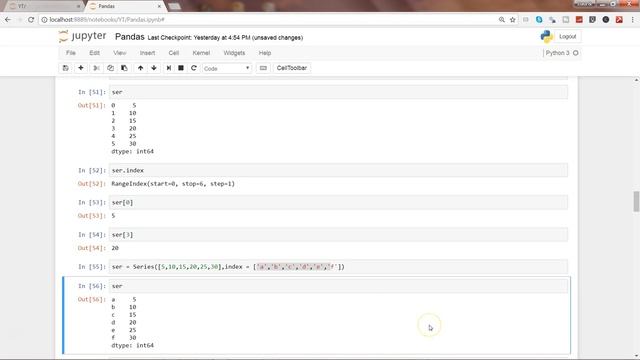Click the dtype: int64 line in Out[56]
Viewport: 640px width, 360px height.
tap(133, 345)
